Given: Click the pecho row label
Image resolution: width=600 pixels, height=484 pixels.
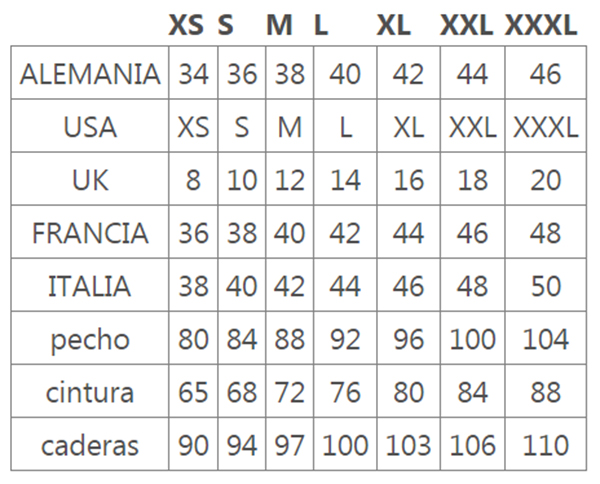Looking at the screenshot, I should coord(90,340).
